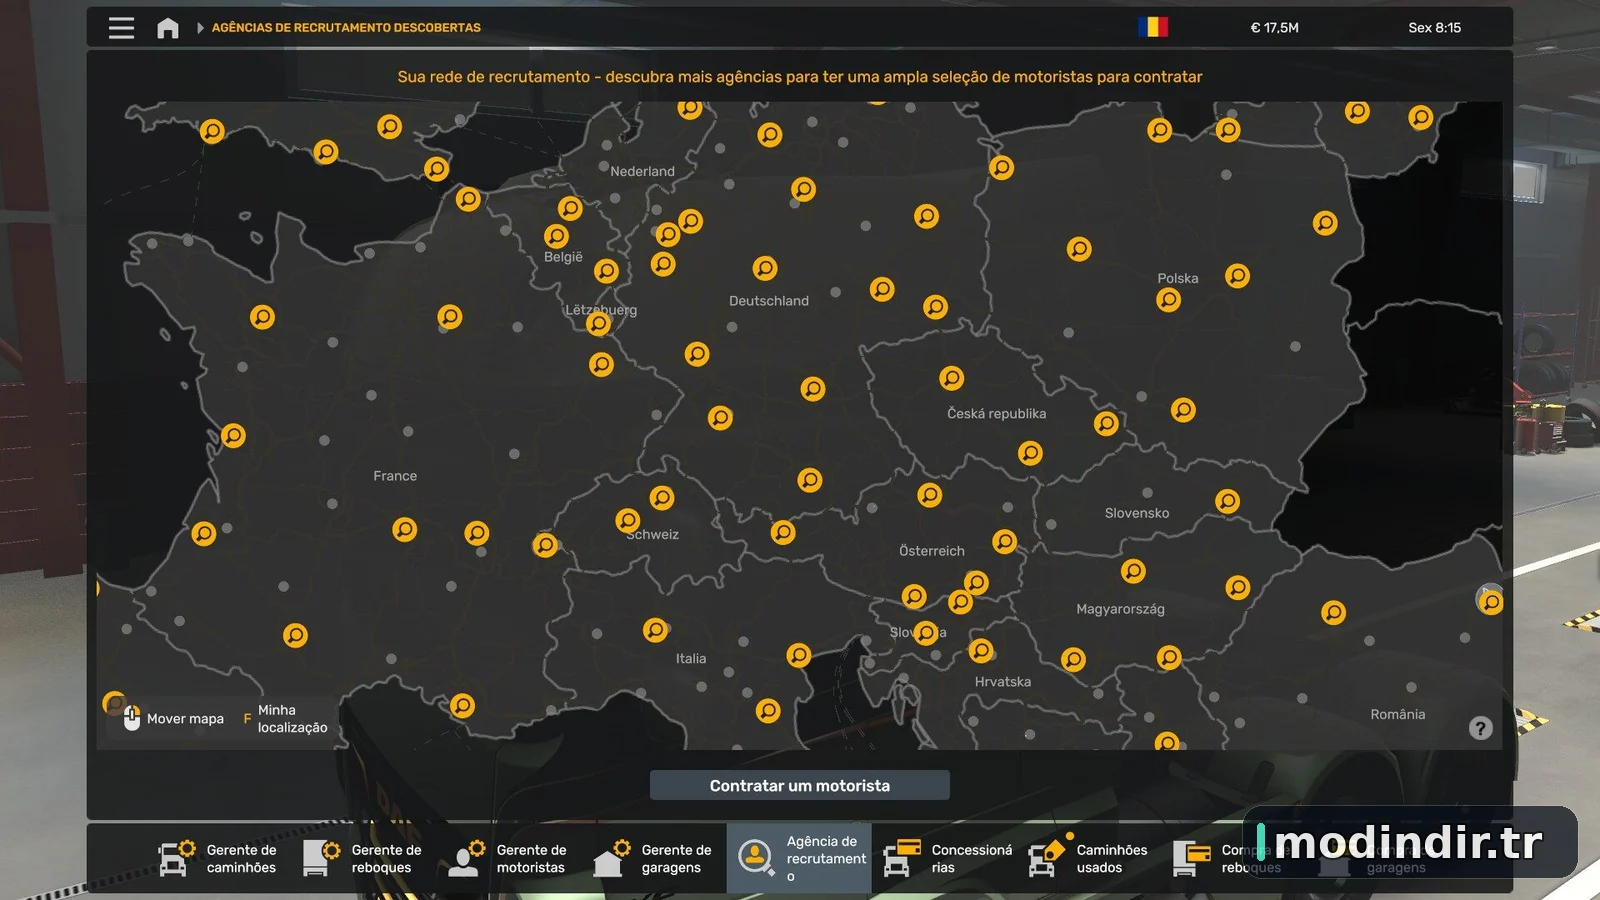This screenshot has height=900, width=1600.
Task: Select agency marker just above België label
Action: pyautogui.click(x=557, y=236)
